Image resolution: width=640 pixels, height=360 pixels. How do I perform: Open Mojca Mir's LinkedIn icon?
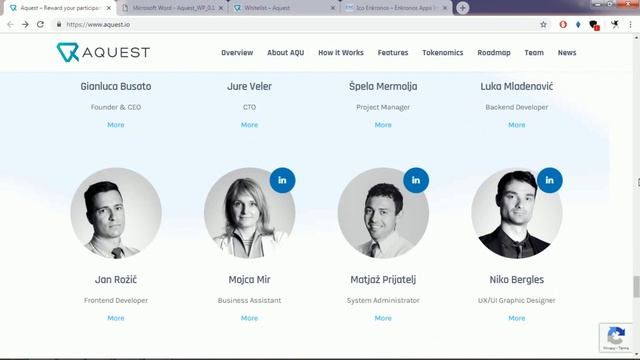[x=282, y=180]
